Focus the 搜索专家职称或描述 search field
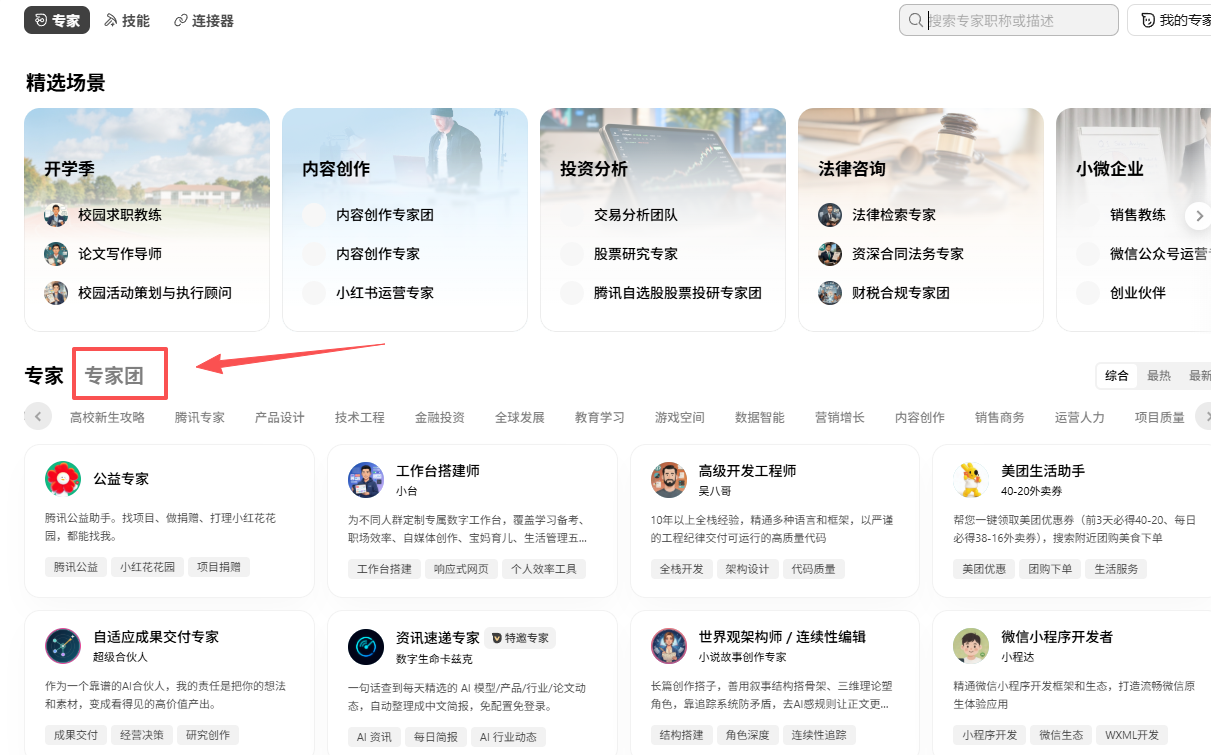The width and height of the screenshot is (1211, 755). coord(1008,20)
